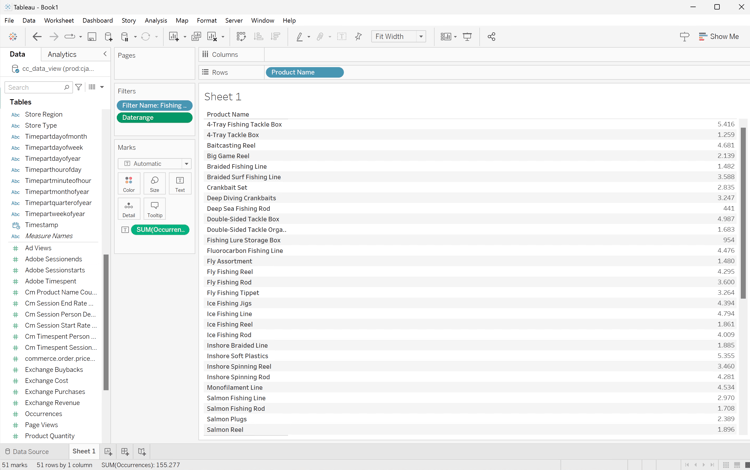
Task: Open dropdown arrow next to show/hide cards
Action: pyautogui.click(x=455, y=37)
